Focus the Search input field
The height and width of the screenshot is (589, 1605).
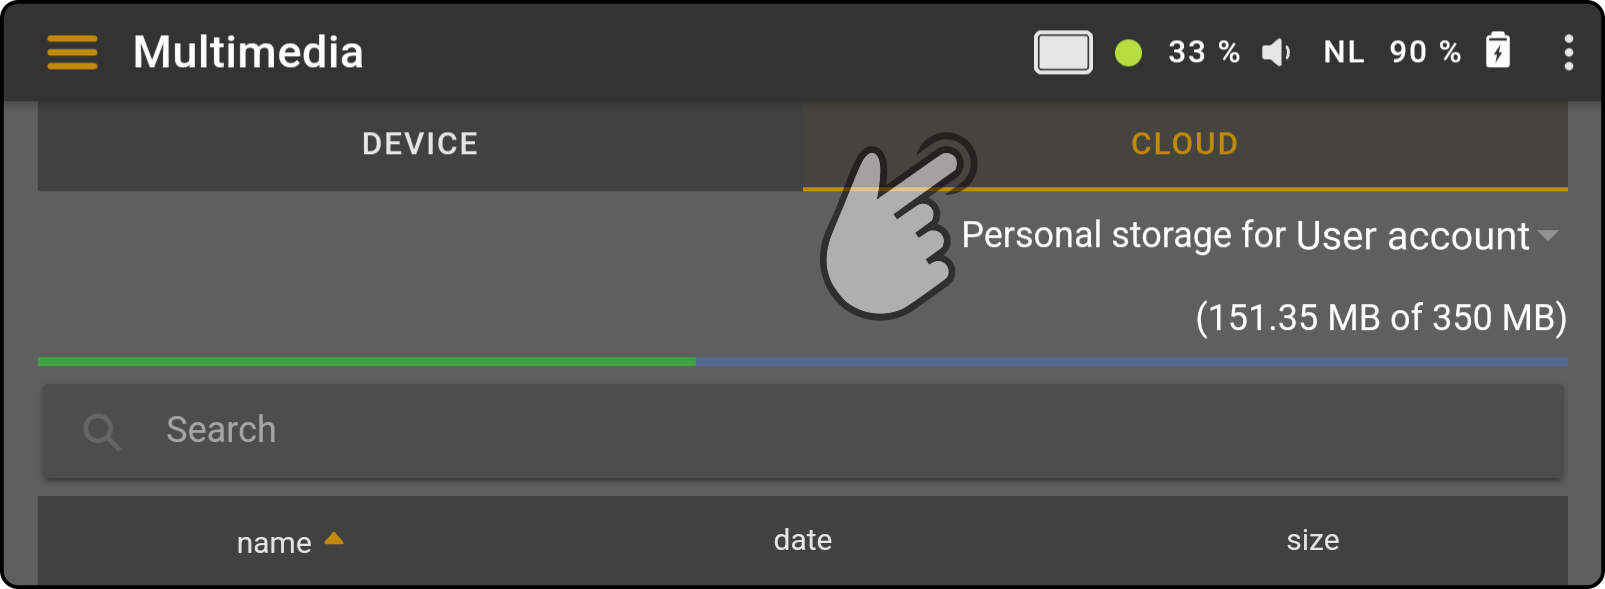803,431
